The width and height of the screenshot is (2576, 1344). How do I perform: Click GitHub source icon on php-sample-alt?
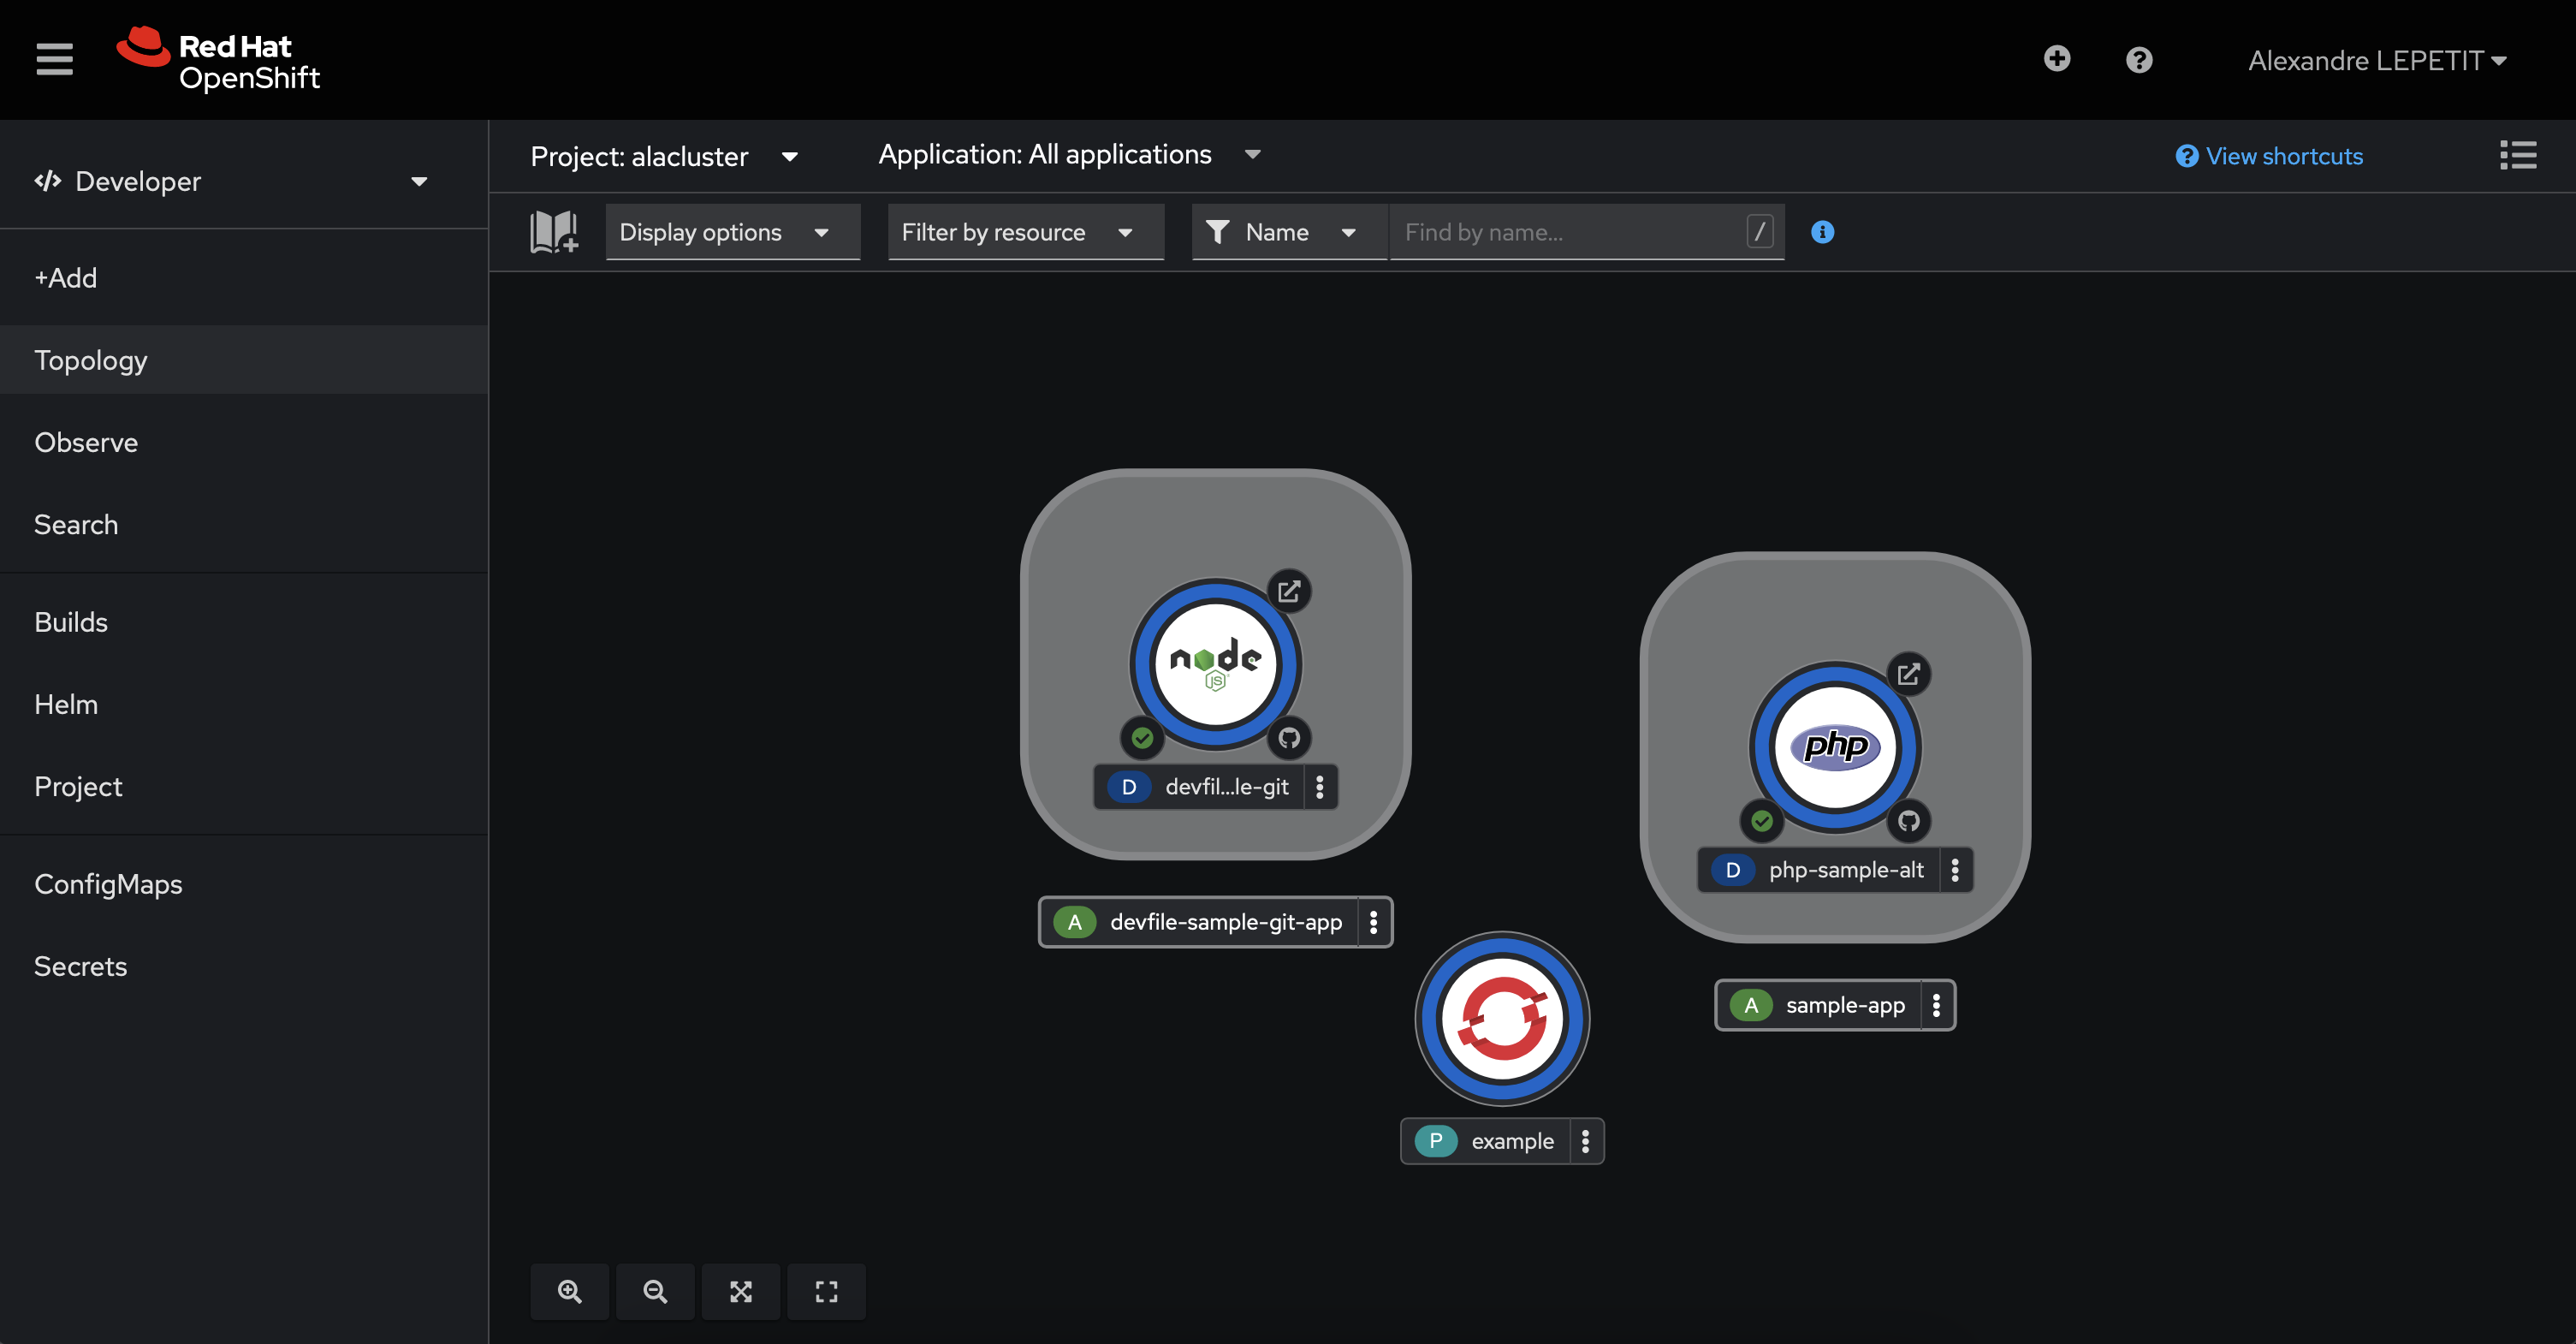1908,821
